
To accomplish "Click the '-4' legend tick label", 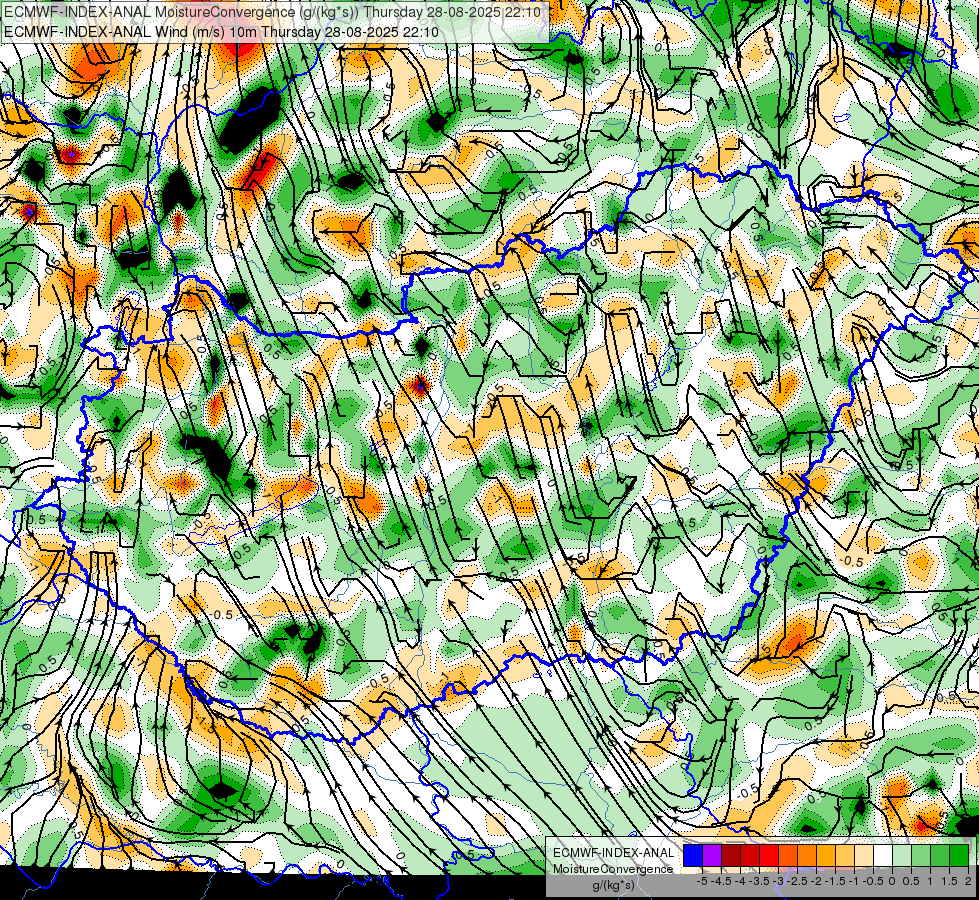I will click(740, 881).
